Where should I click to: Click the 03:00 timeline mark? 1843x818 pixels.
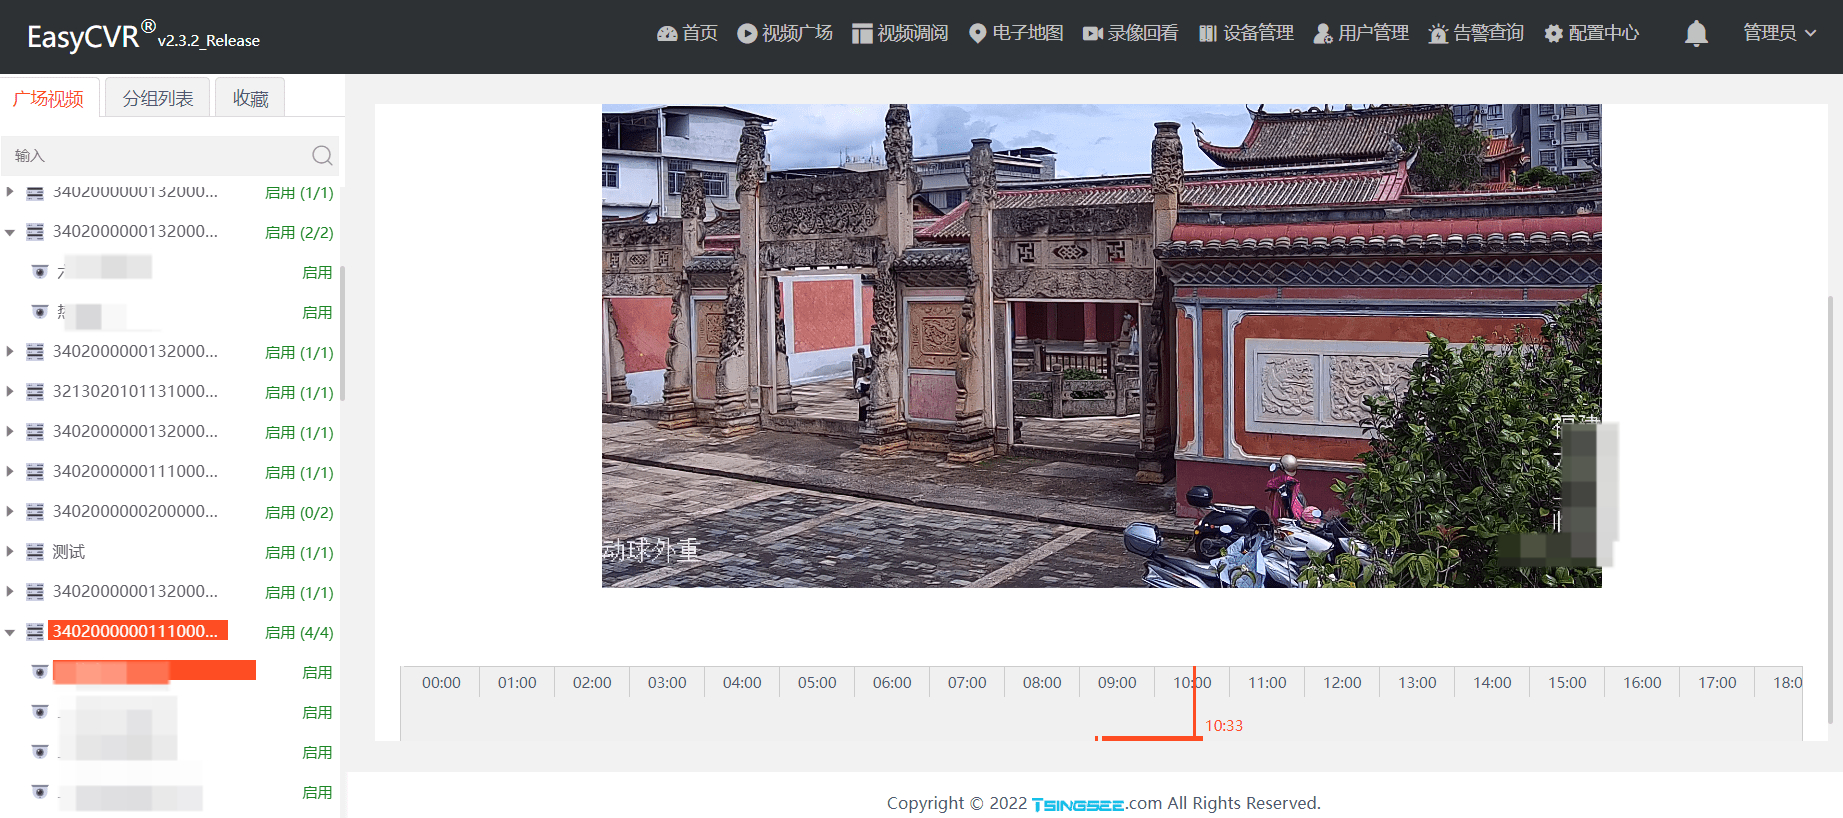tap(667, 683)
